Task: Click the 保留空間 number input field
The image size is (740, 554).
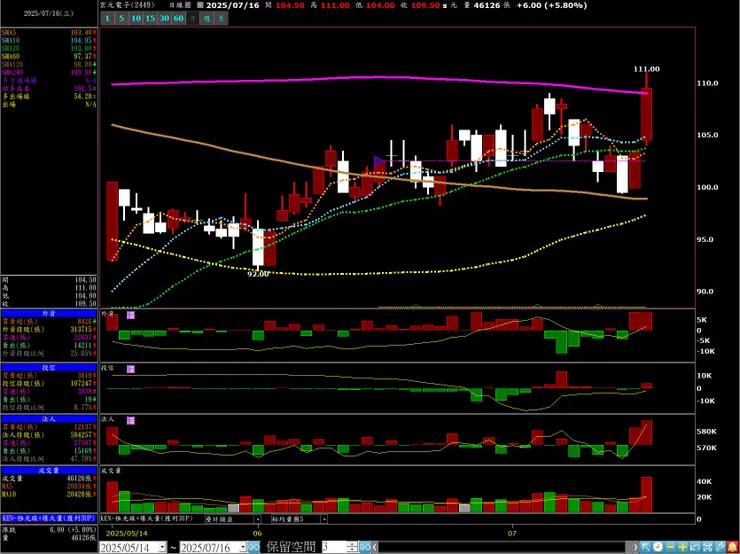Action: [x=333, y=547]
